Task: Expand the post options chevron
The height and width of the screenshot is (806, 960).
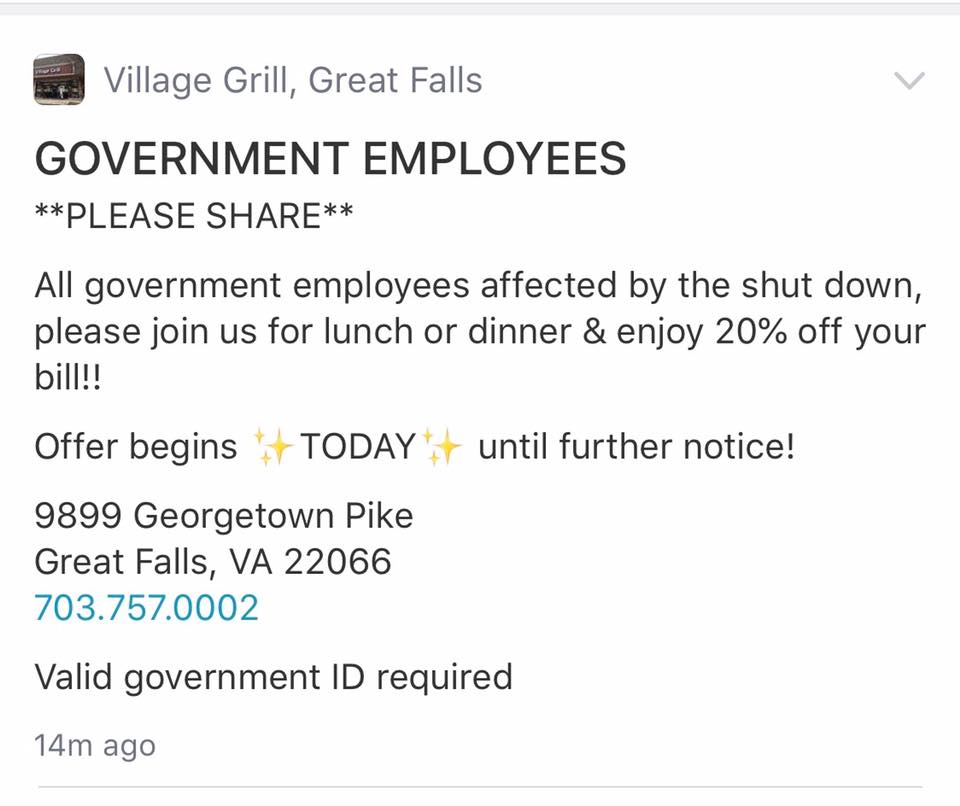Action: click(908, 81)
